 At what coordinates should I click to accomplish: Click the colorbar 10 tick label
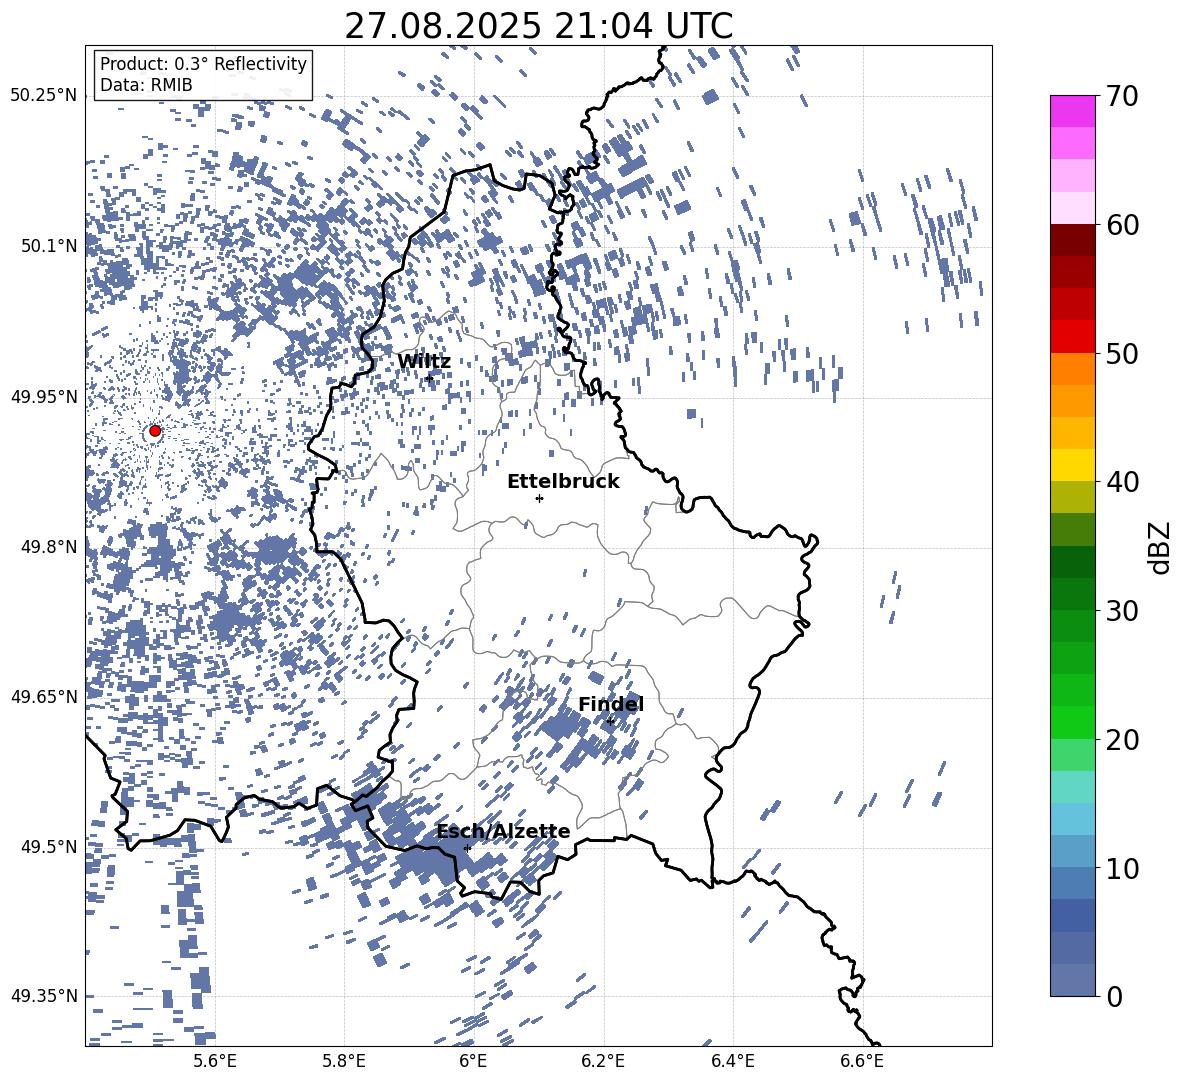click(x=1122, y=868)
